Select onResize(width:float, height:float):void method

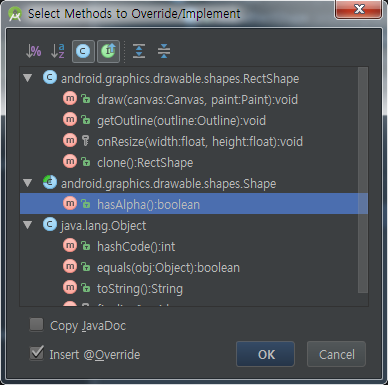199,141
